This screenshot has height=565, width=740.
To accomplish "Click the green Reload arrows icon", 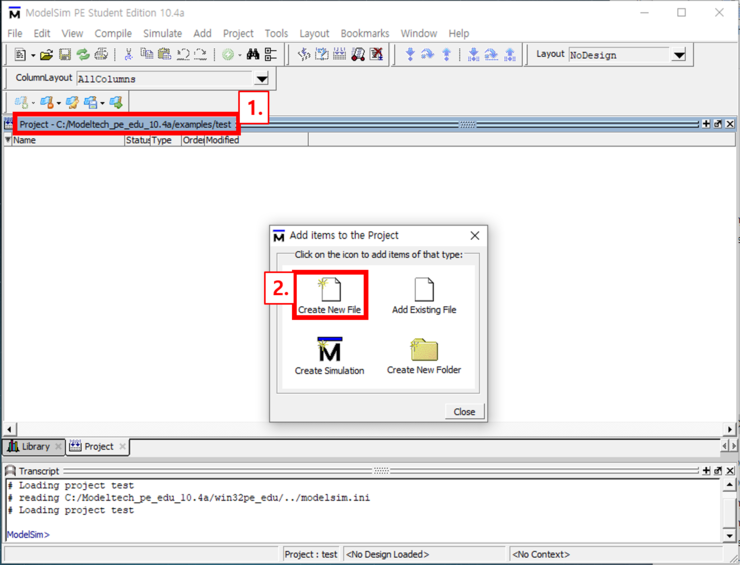I will tap(83, 55).
